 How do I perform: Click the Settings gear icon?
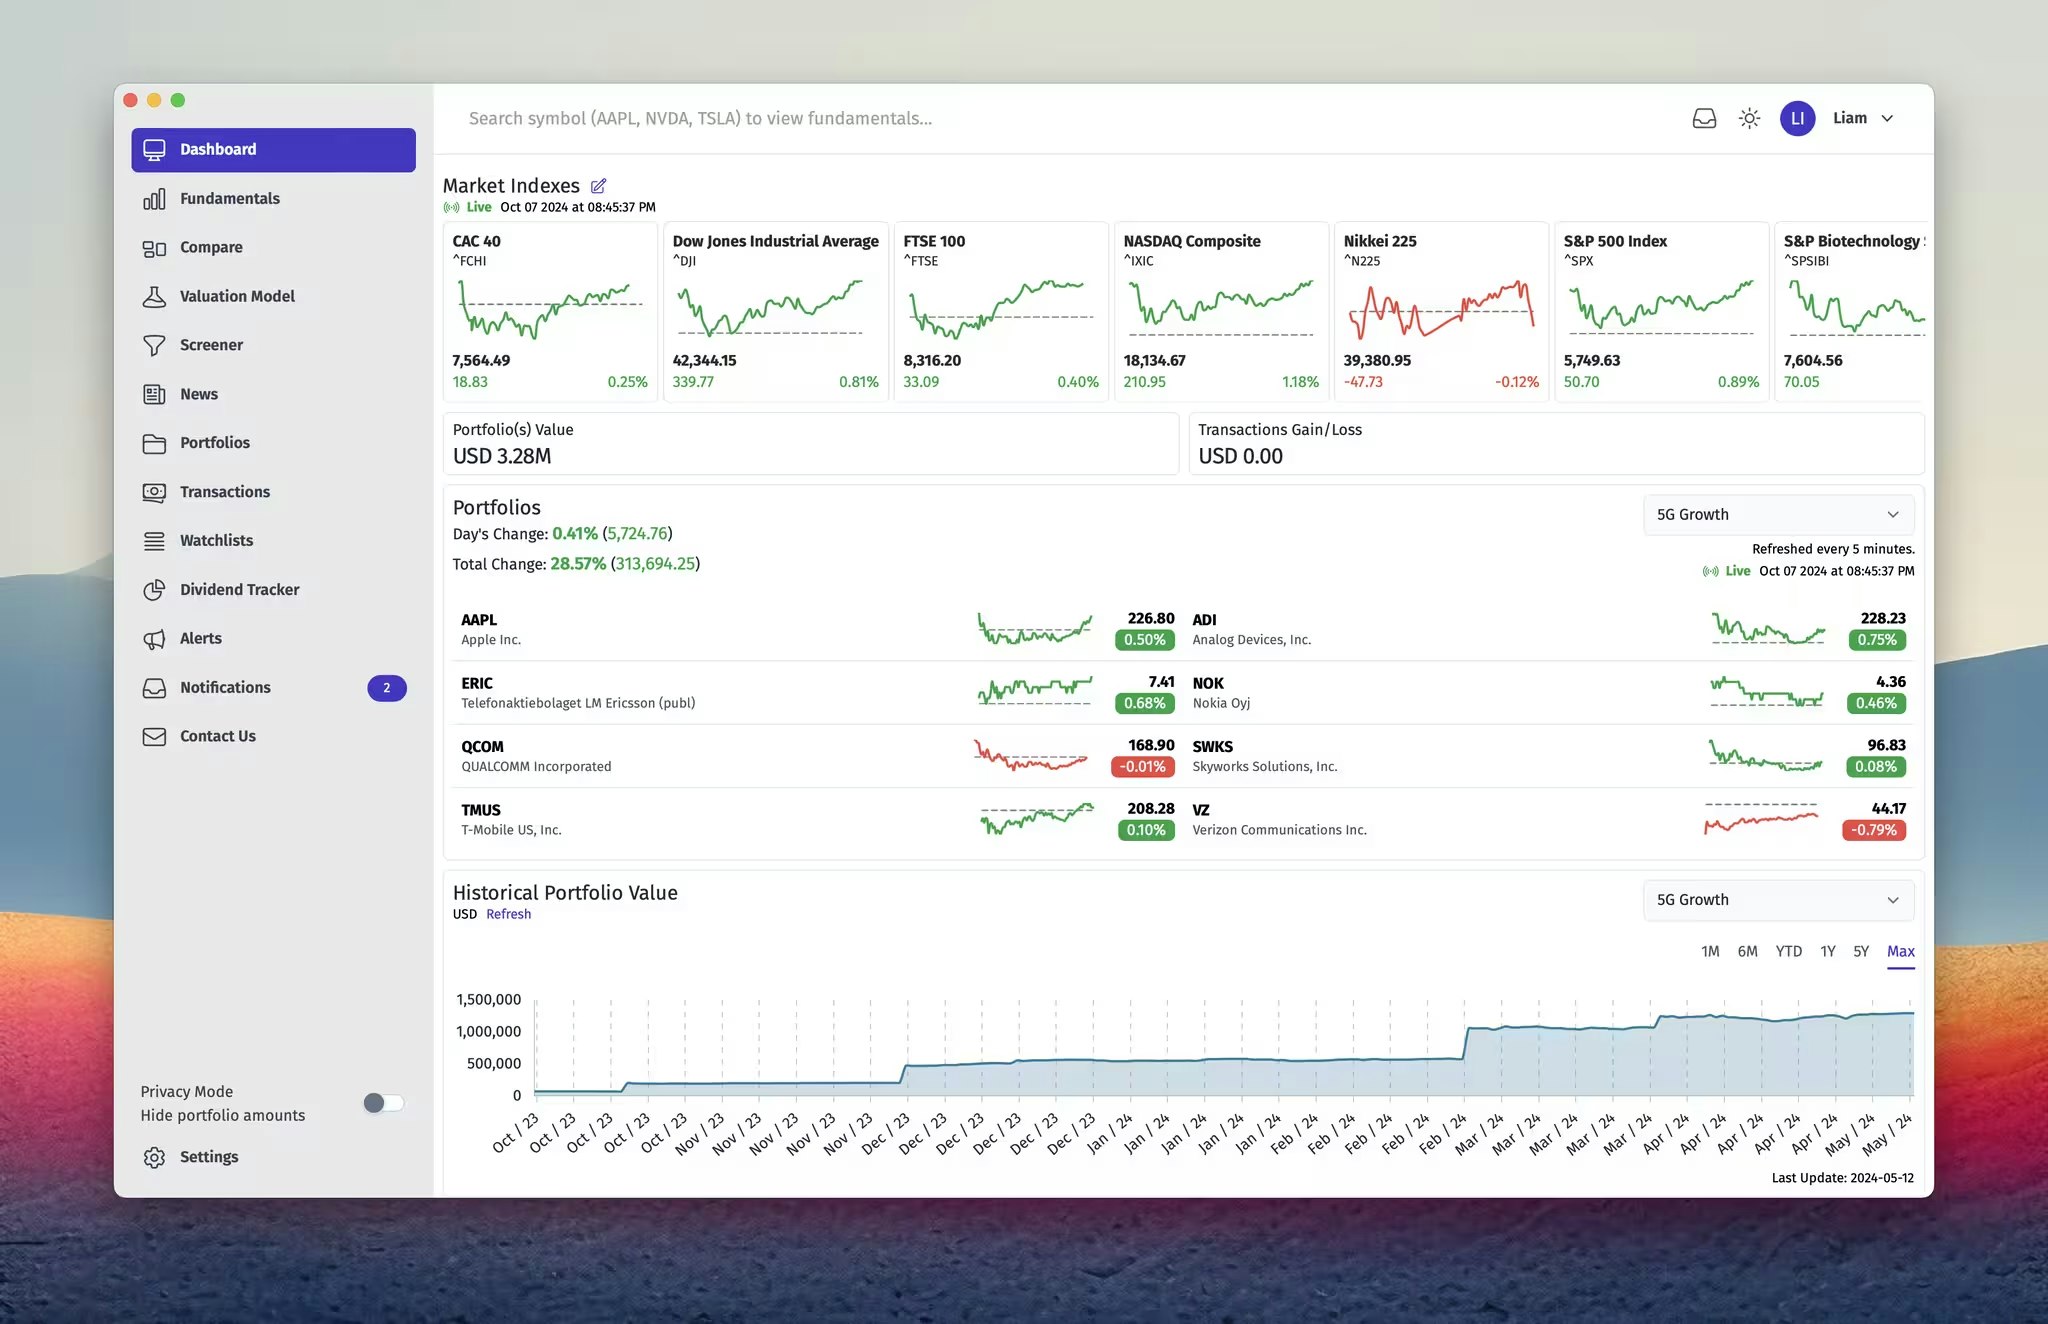click(x=154, y=1157)
